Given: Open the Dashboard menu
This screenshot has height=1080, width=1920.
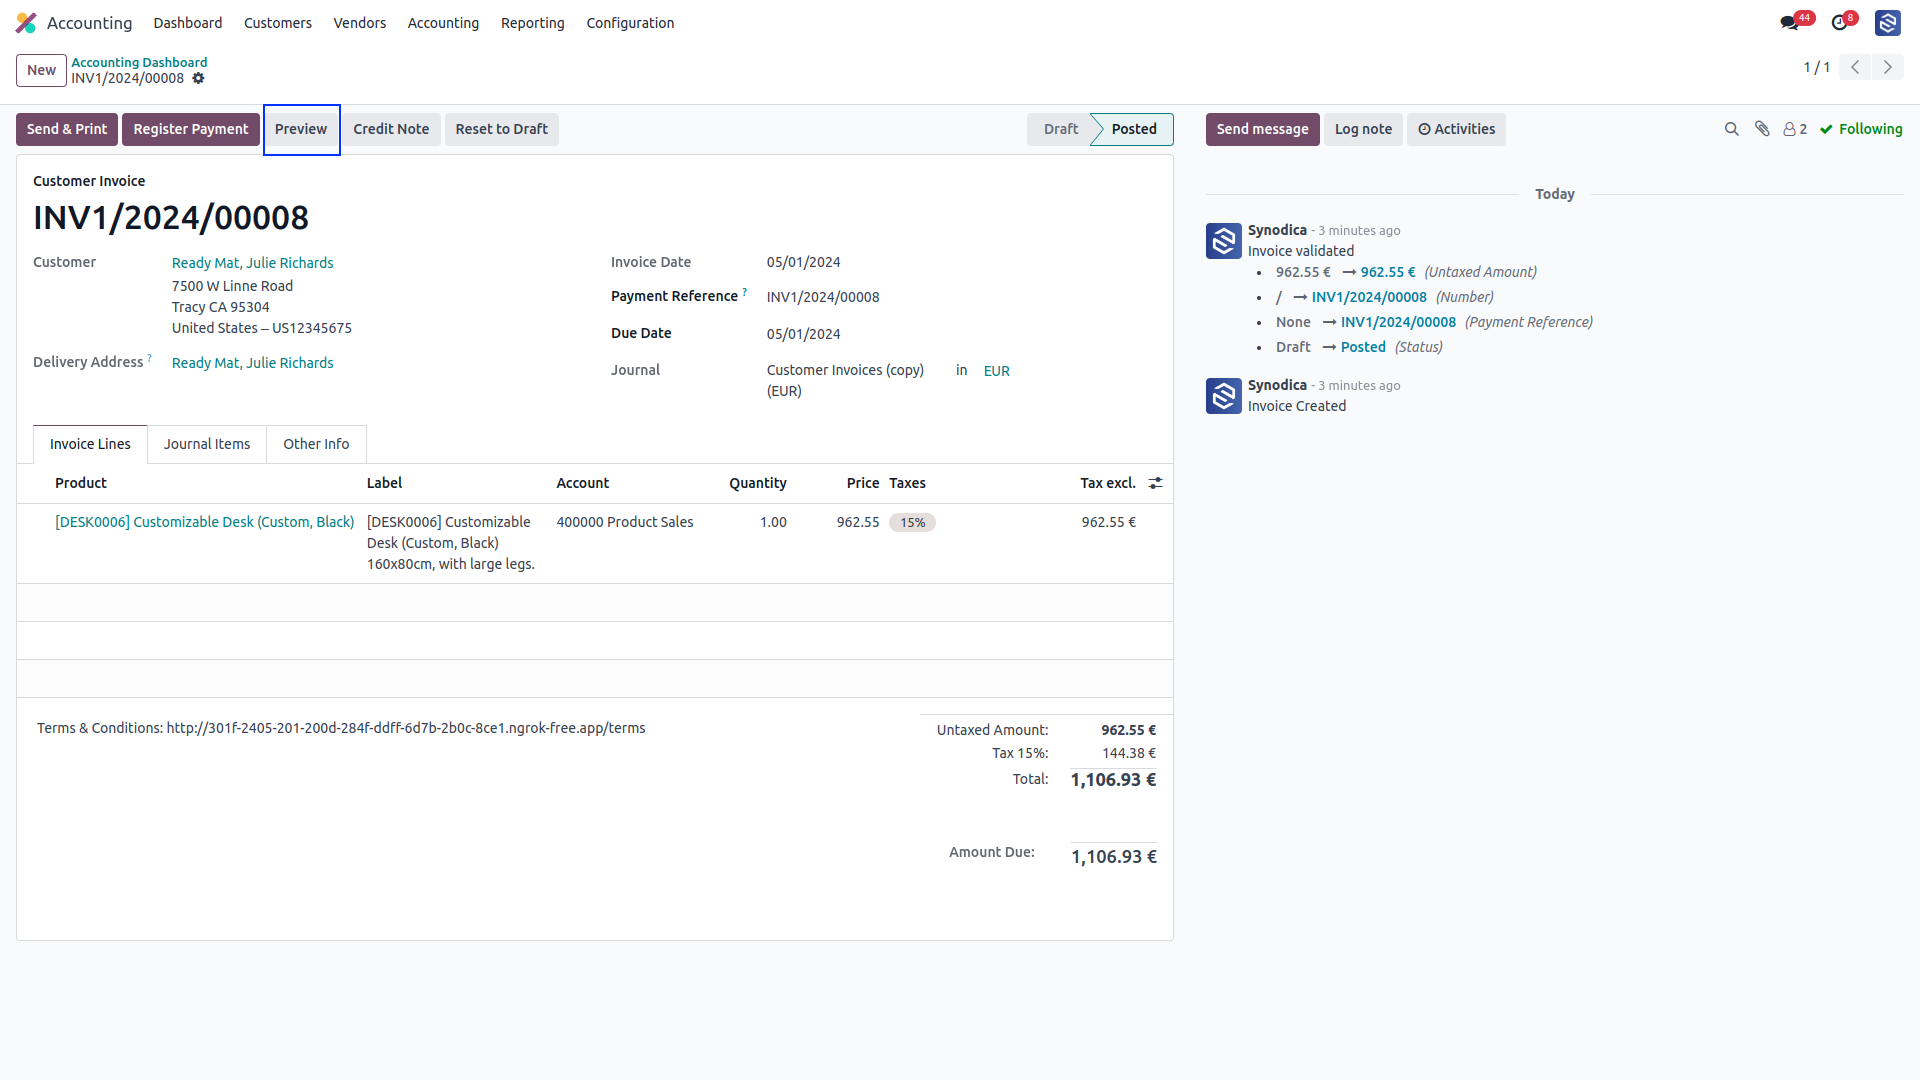Looking at the screenshot, I should tap(188, 23).
